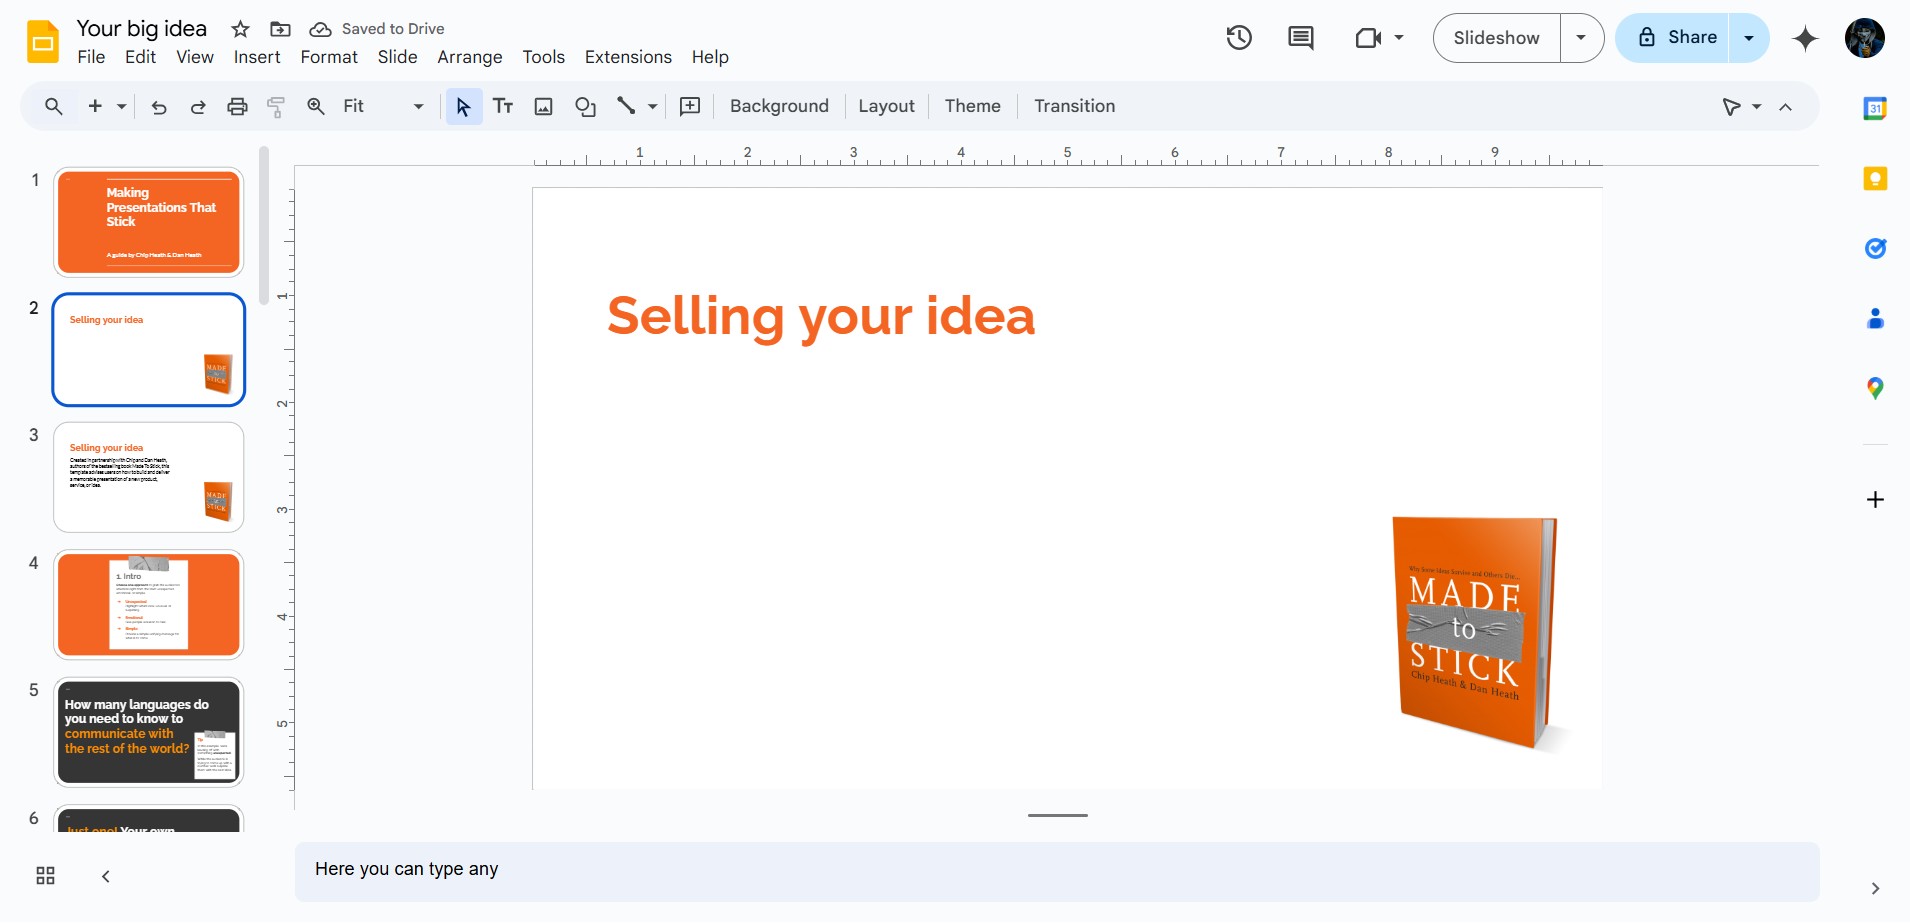Expand the Line type dropdown arrow

coord(653,106)
